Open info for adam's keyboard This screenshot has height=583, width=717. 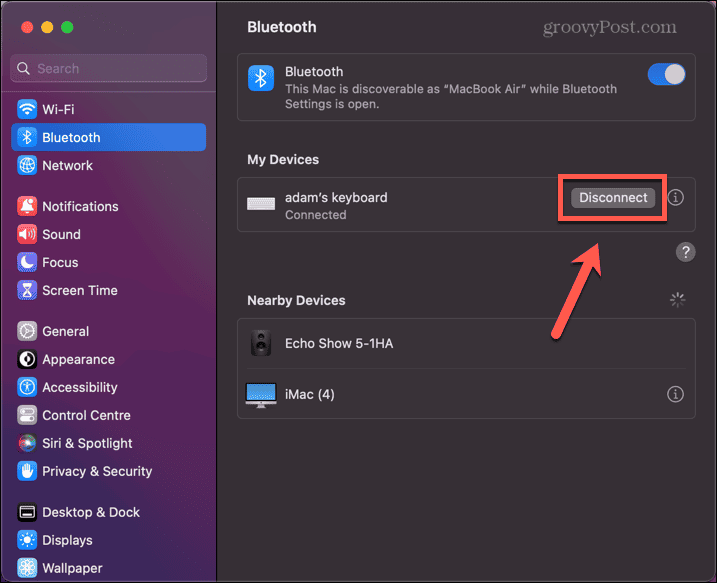click(x=675, y=198)
